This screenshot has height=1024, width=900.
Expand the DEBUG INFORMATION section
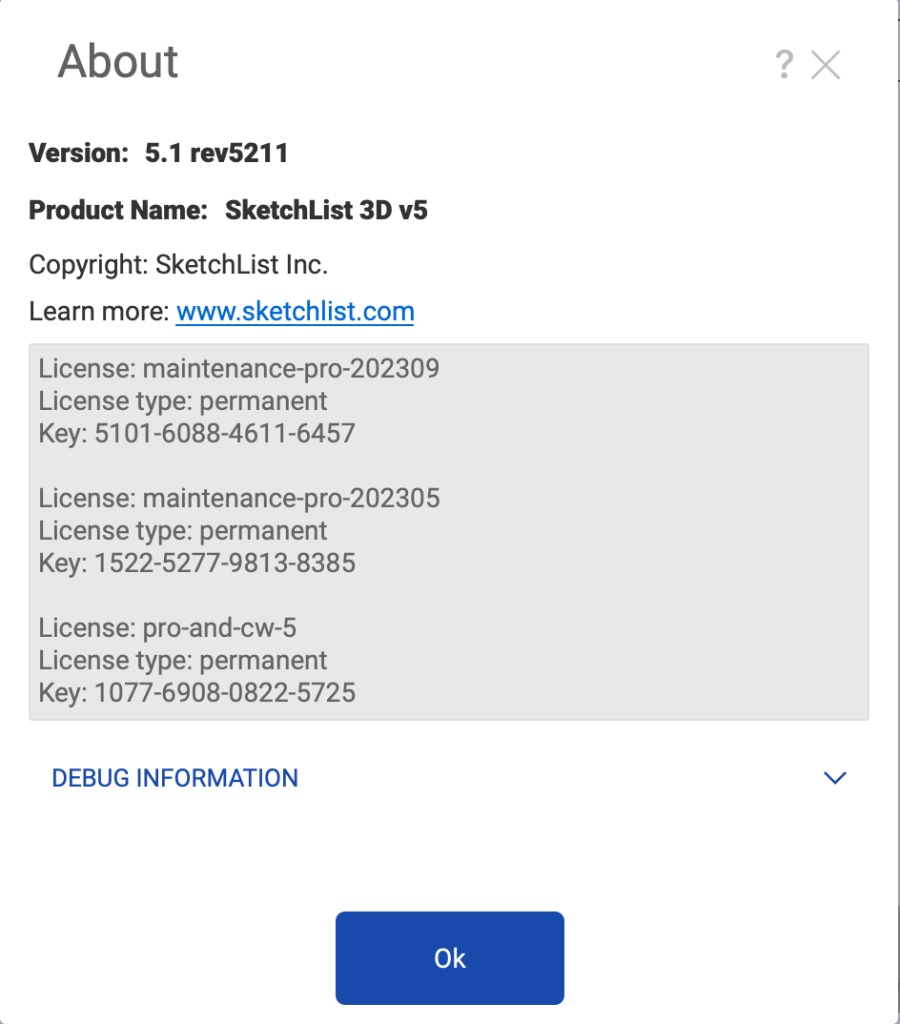tap(175, 778)
